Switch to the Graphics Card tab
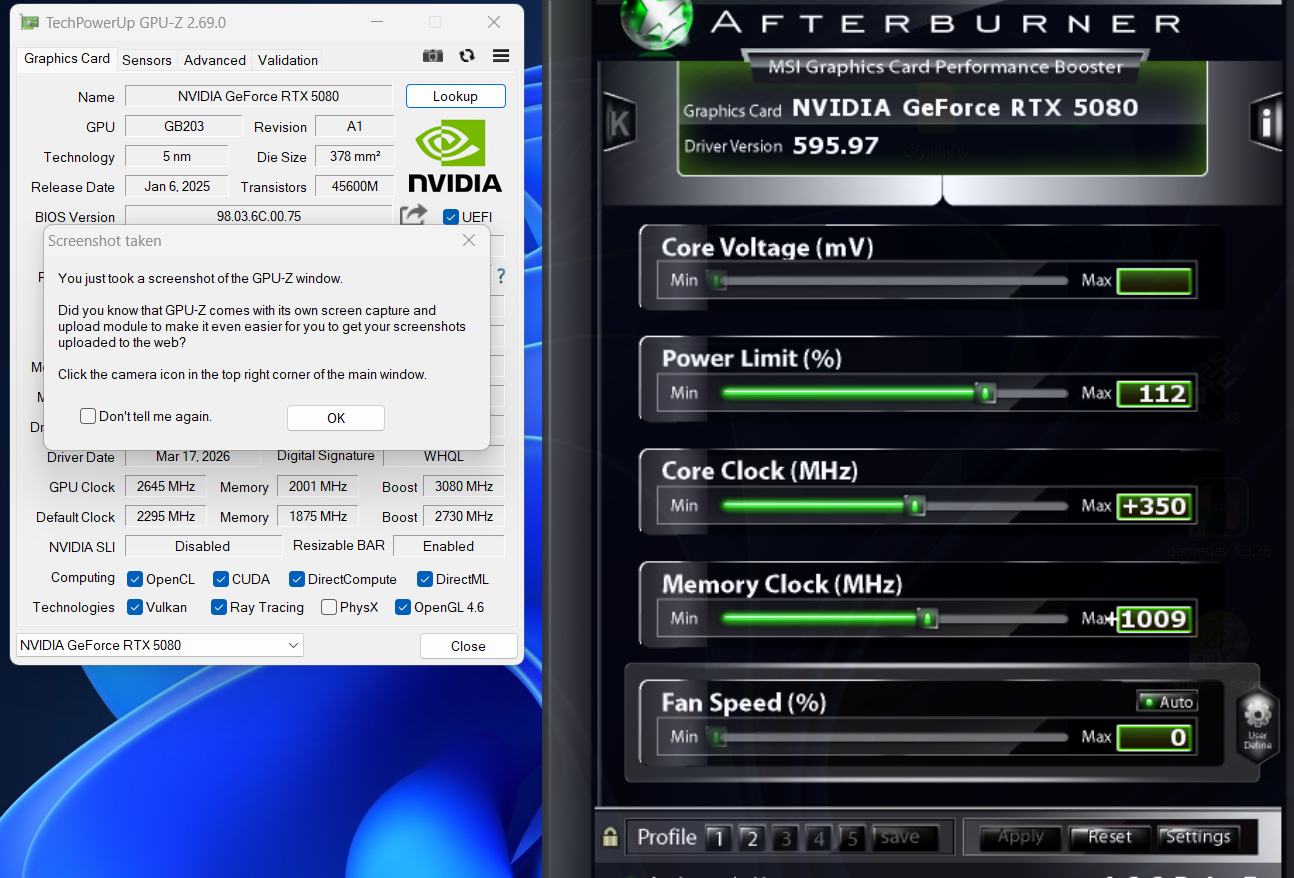This screenshot has width=1294, height=878. tap(67, 59)
